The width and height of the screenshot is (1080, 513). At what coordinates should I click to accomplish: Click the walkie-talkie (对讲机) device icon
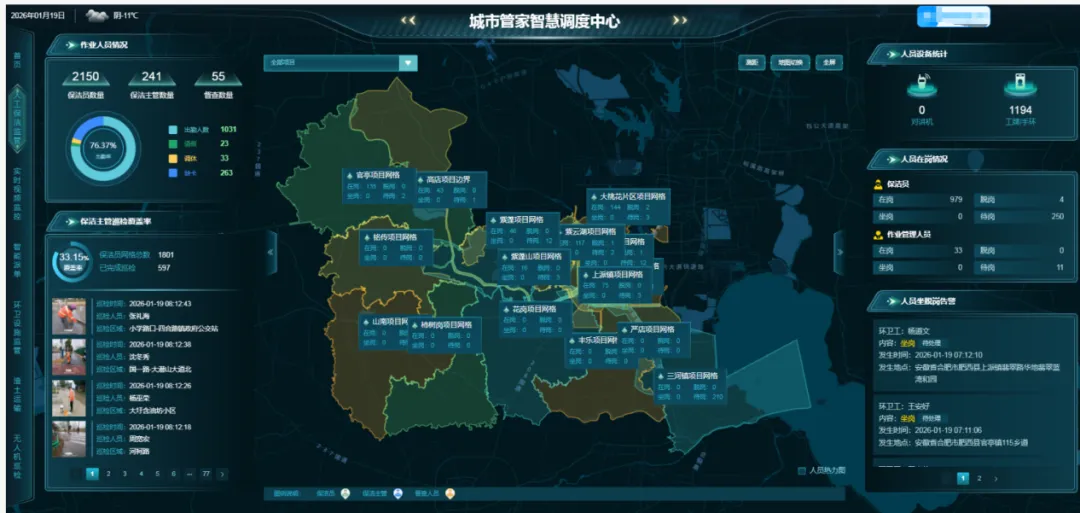click(x=921, y=86)
